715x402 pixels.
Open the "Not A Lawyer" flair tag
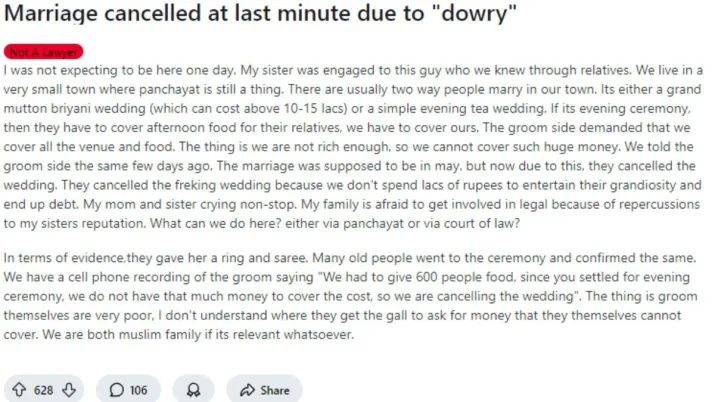pyautogui.click(x=42, y=52)
